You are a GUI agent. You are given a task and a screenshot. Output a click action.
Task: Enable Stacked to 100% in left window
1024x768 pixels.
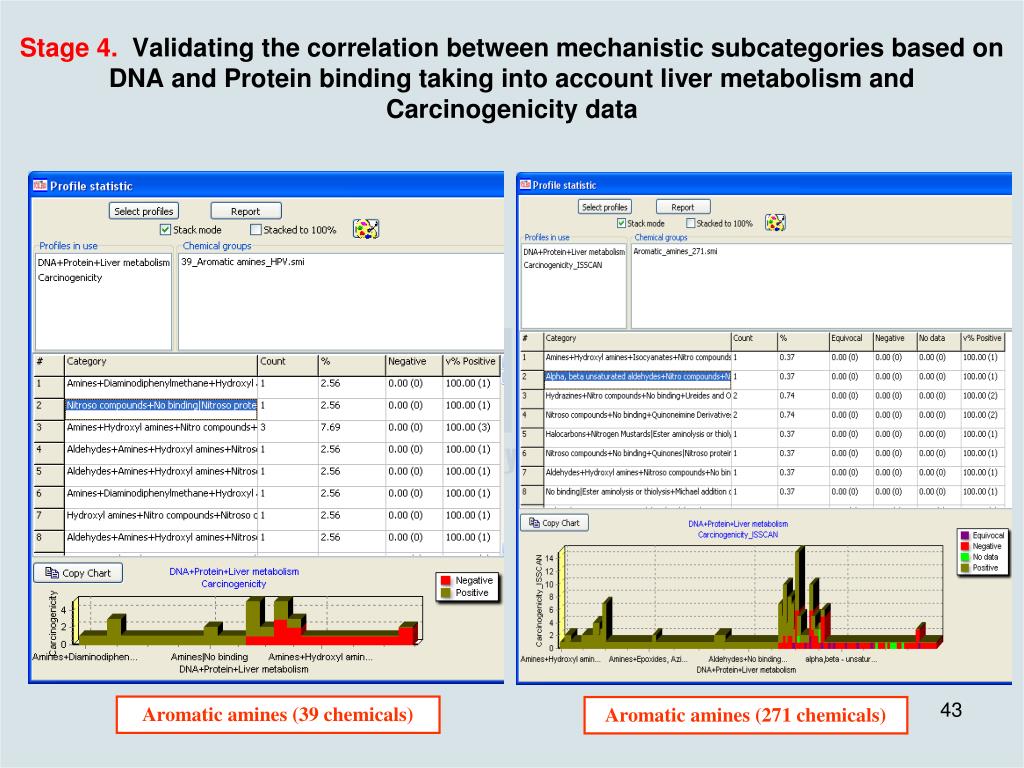[x=256, y=230]
